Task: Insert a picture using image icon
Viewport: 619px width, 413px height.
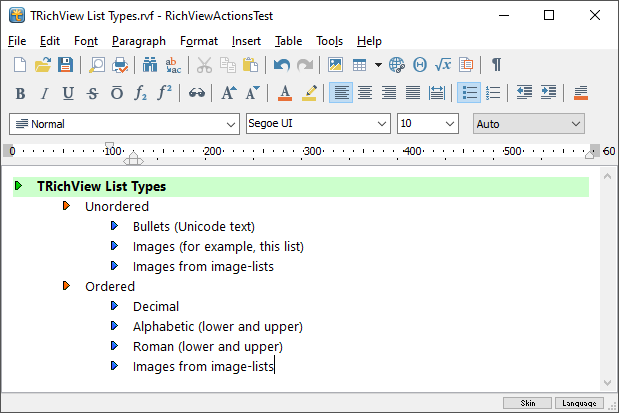Action: point(336,65)
